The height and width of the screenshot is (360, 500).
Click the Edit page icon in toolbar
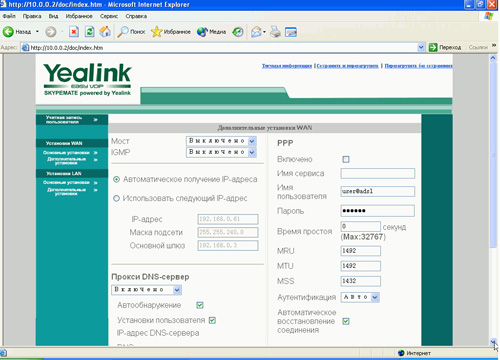point(291,32)
